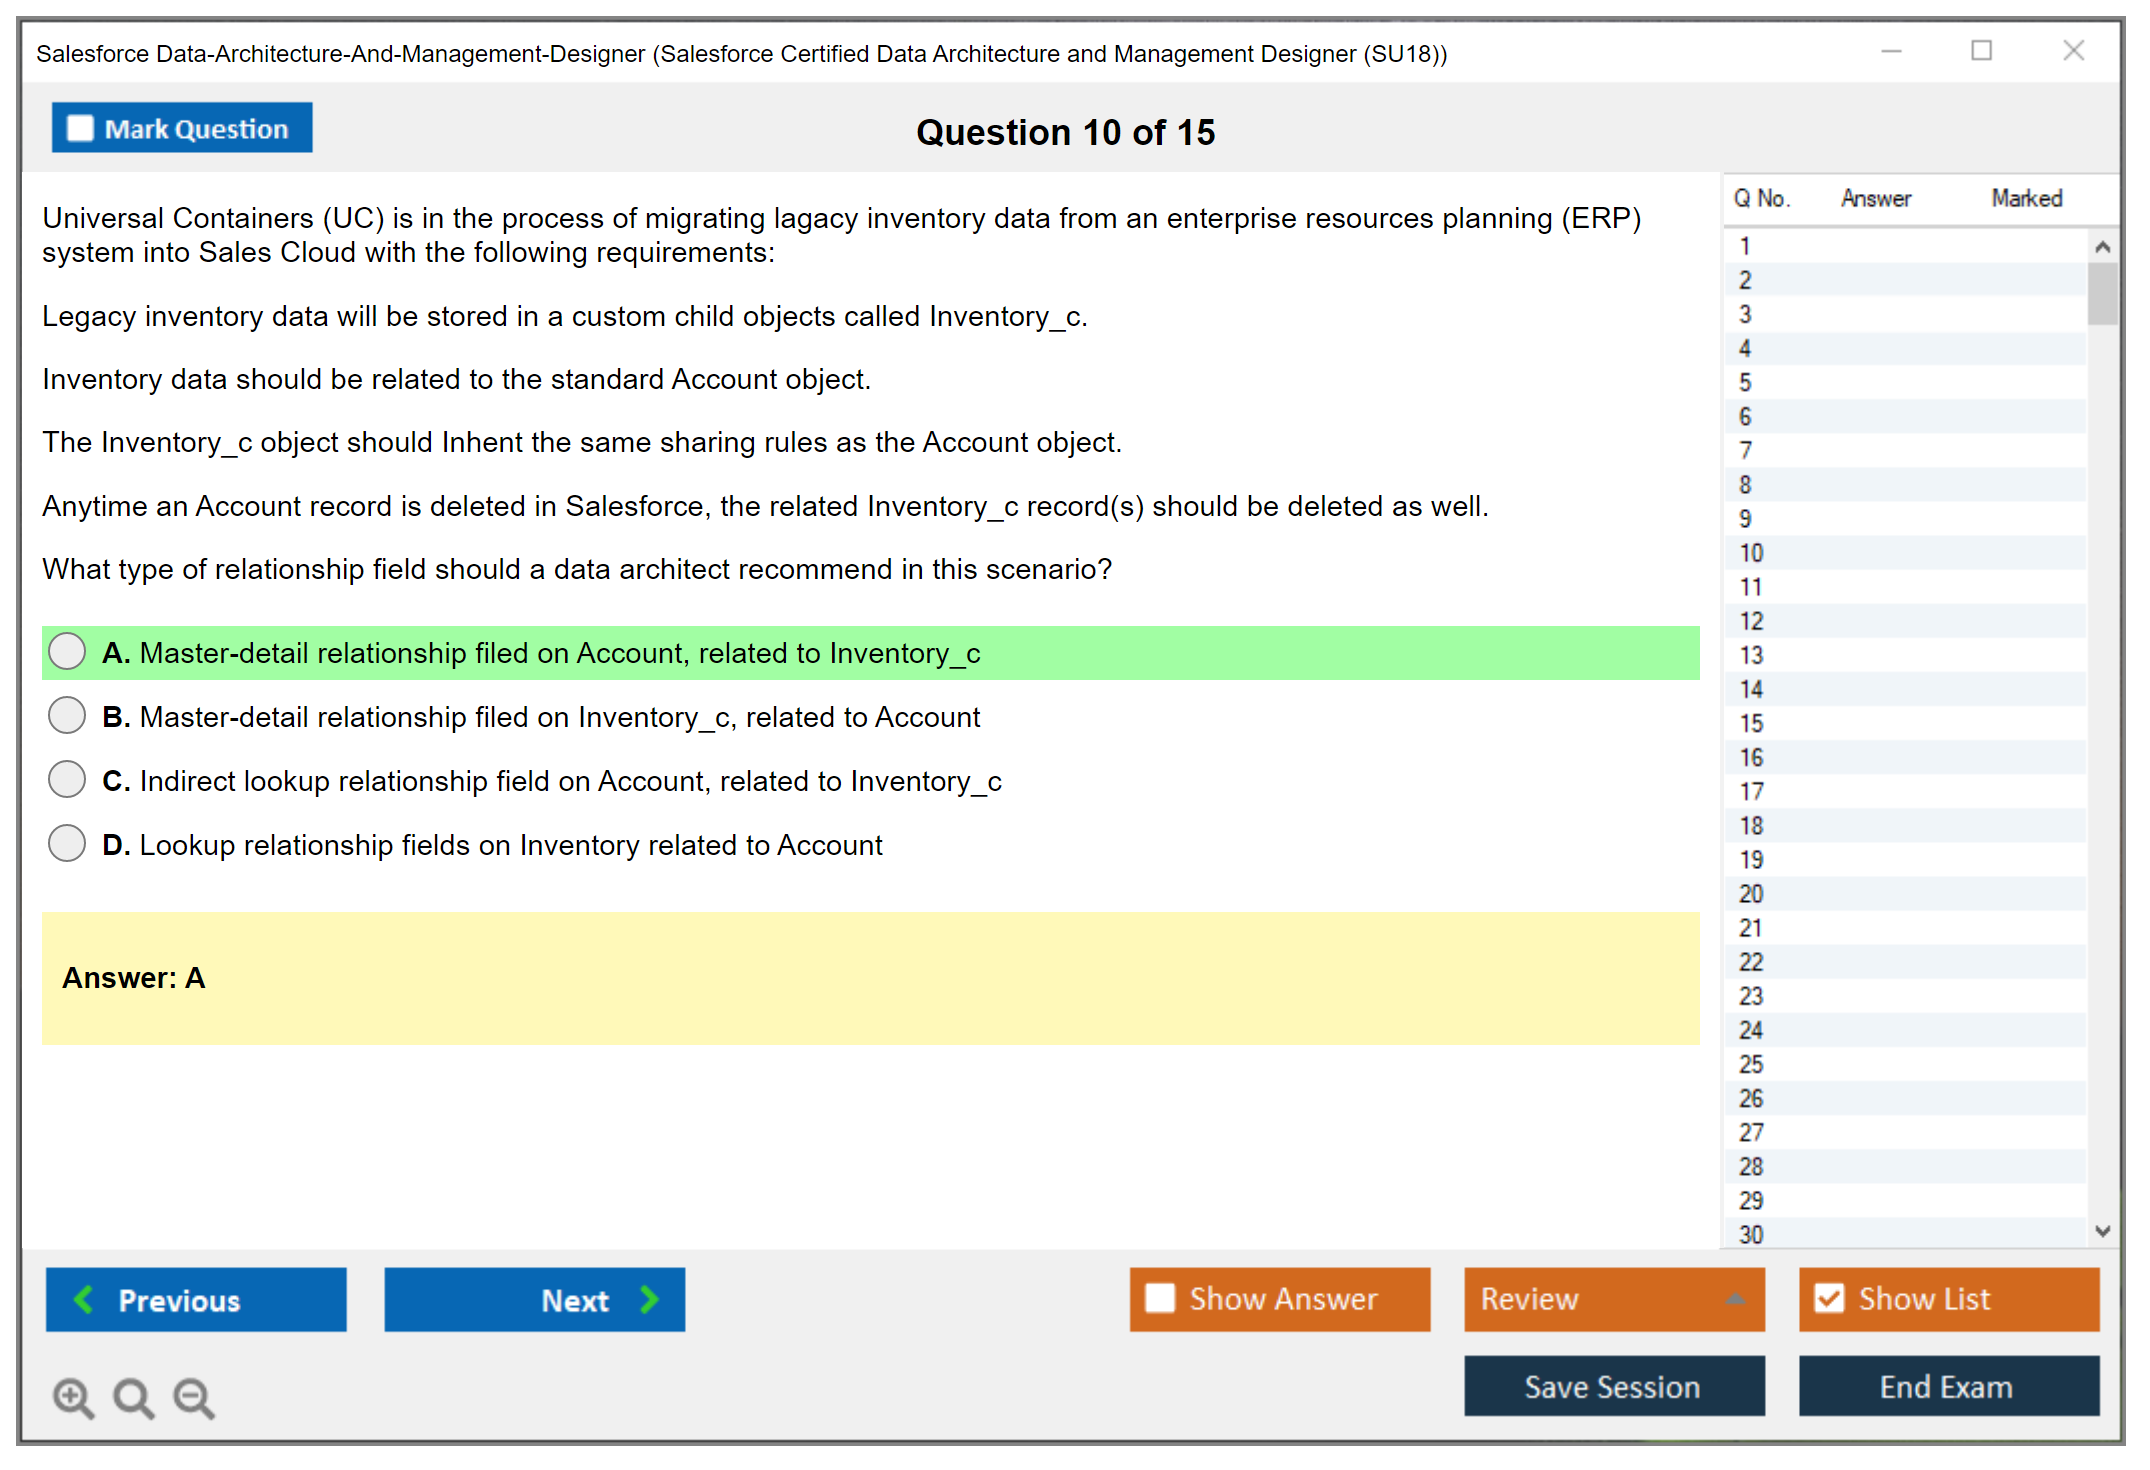Click the green right arrow on Next
The width and height of the screenshot is (2150, 1470).
[x=649, y=1299]
